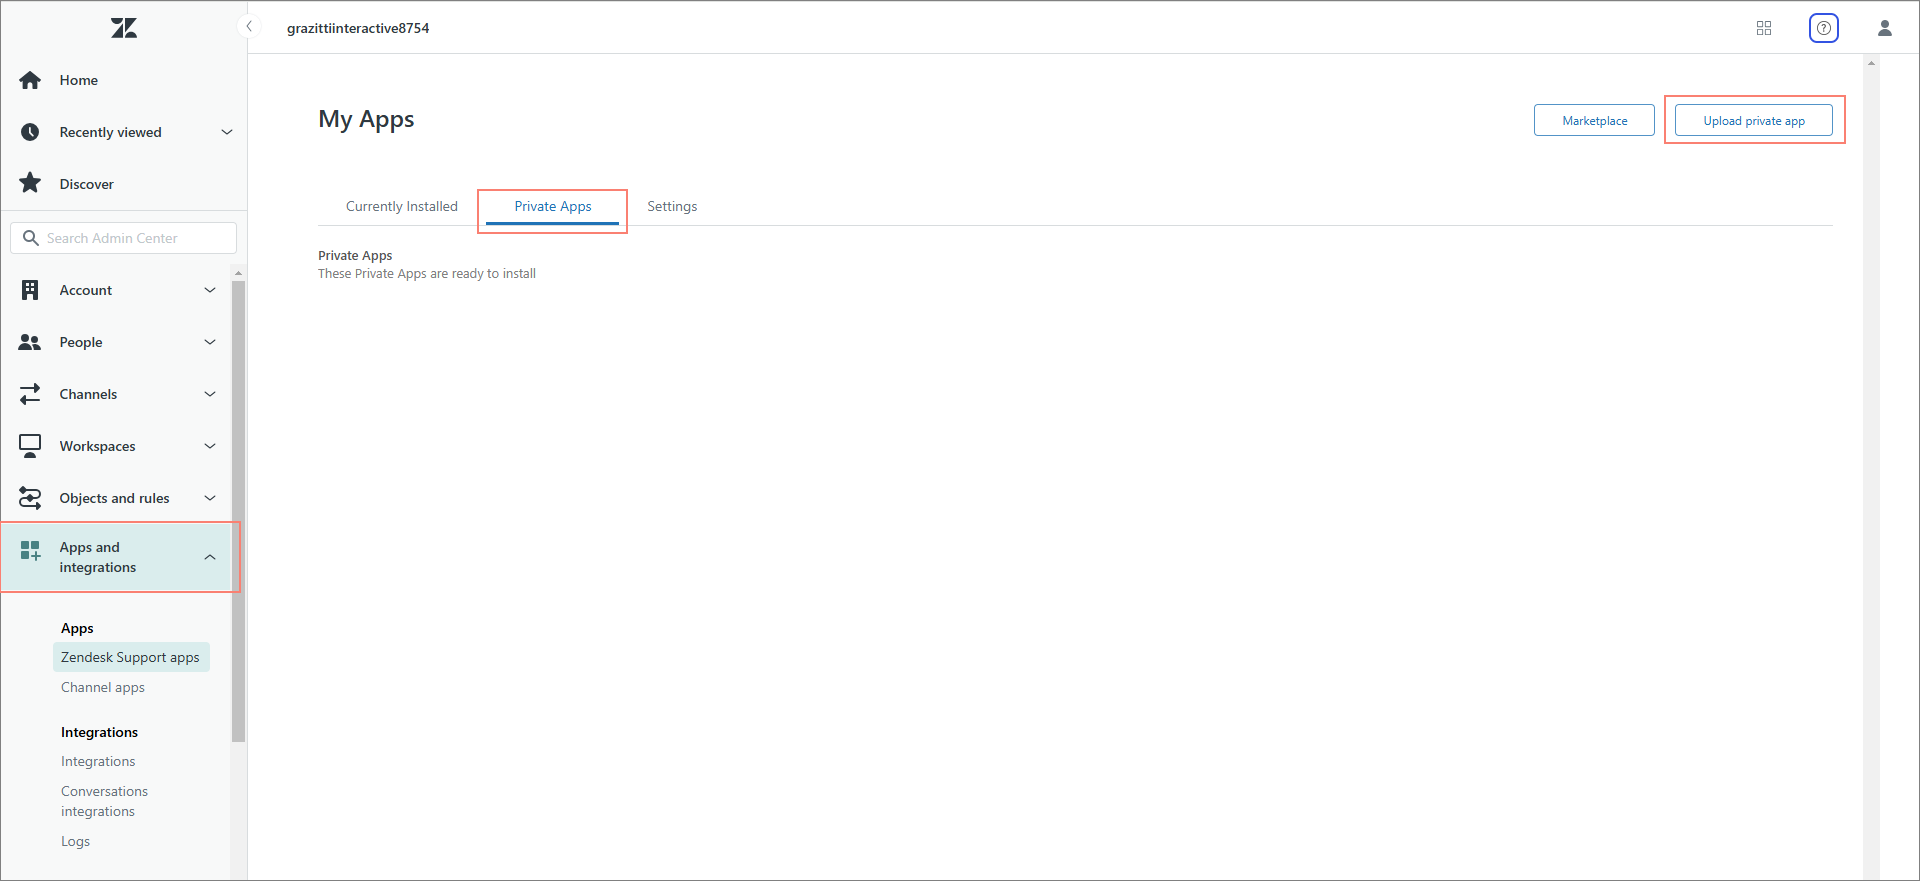Expand the Account menu chevron
The image size is (1920, 881).
pyautogui.click(x=210, y=290)
